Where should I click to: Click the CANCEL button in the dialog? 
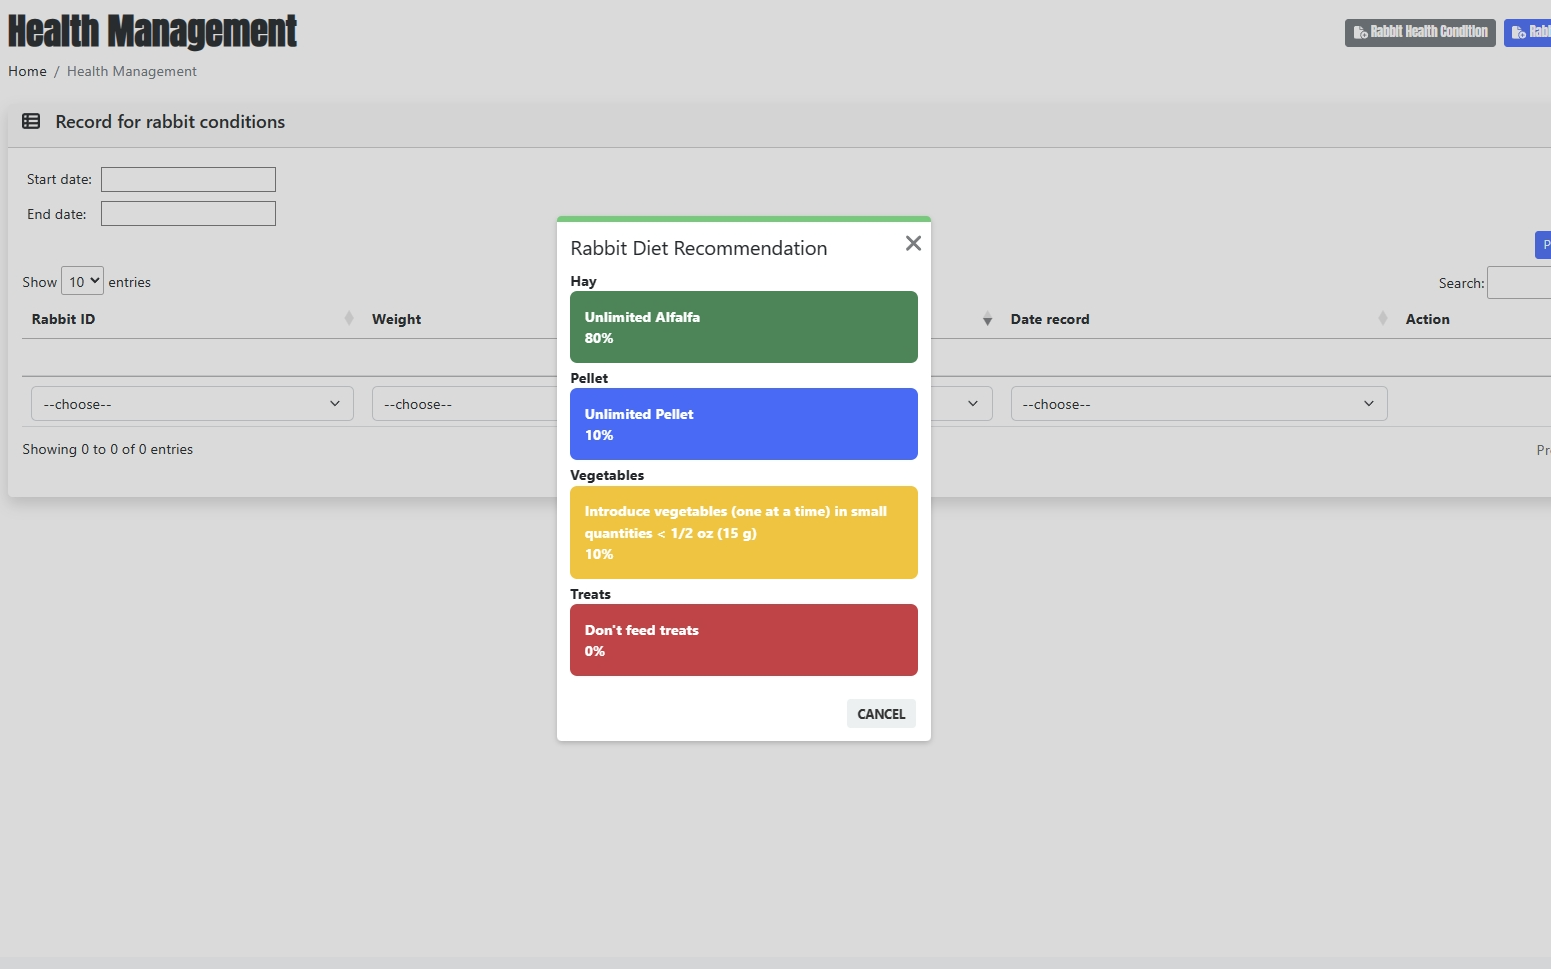(x=880, y=714)
